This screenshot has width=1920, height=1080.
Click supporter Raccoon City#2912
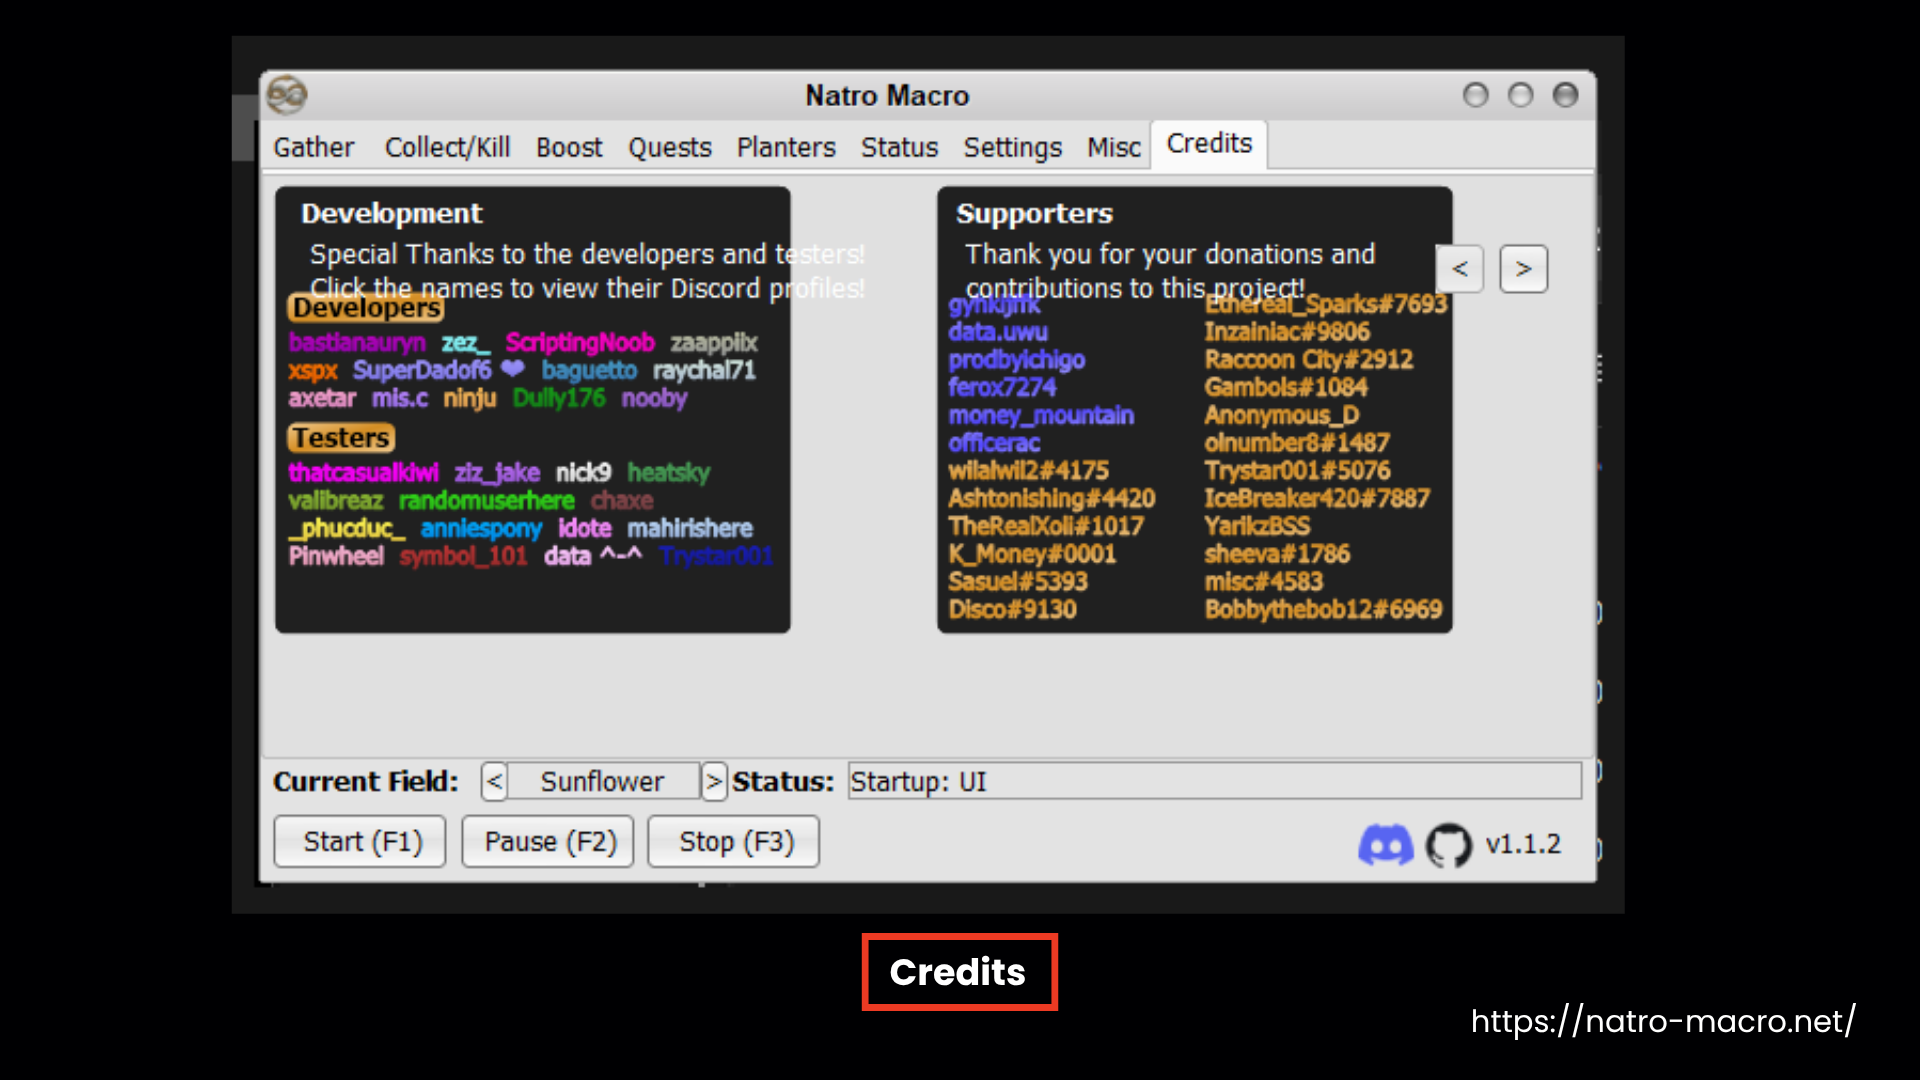[1309, 360]
